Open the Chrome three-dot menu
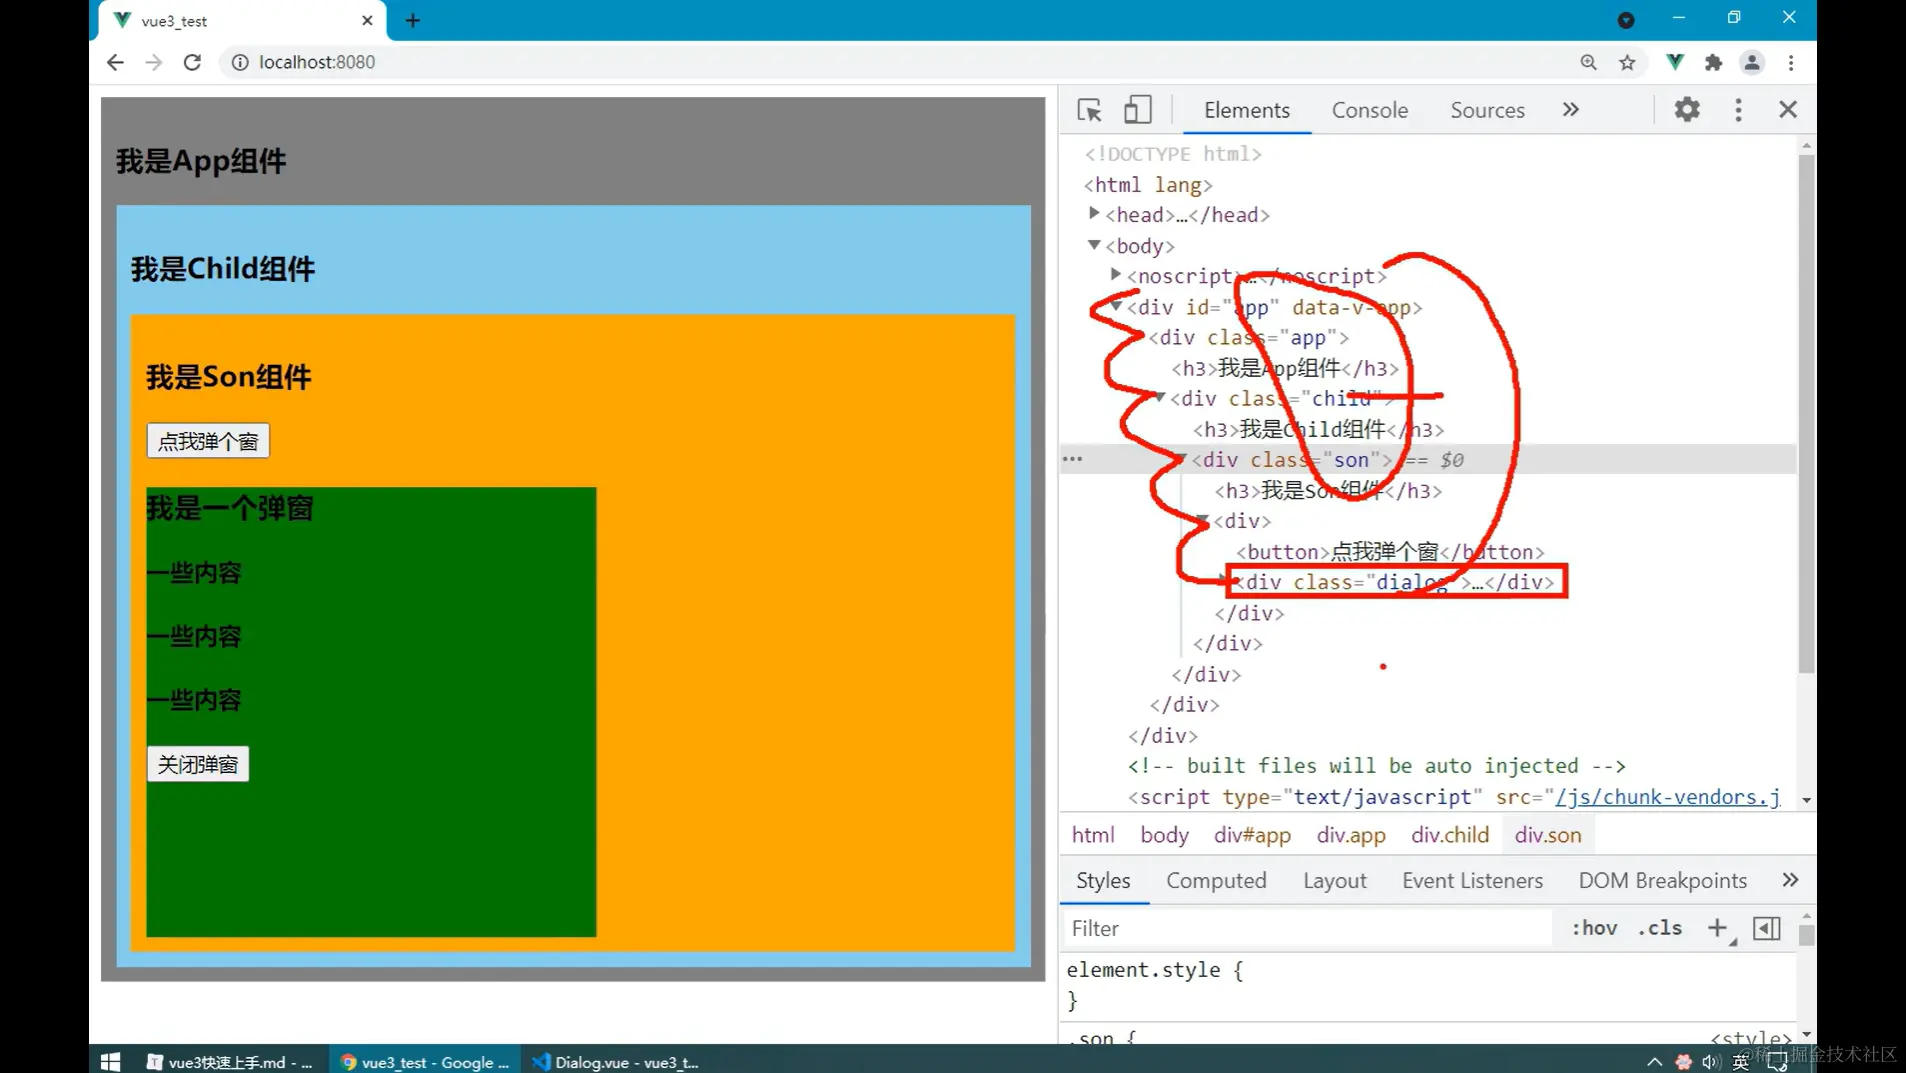This screenshot has height=1073, width=1906. tap(1791, 62)
